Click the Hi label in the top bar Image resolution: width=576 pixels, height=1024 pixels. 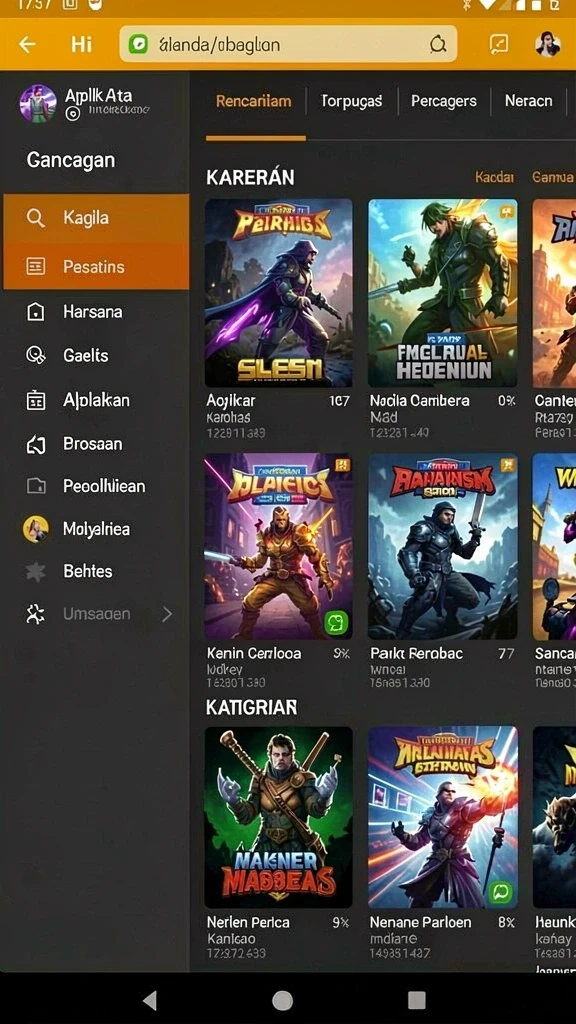coord(82,44)
